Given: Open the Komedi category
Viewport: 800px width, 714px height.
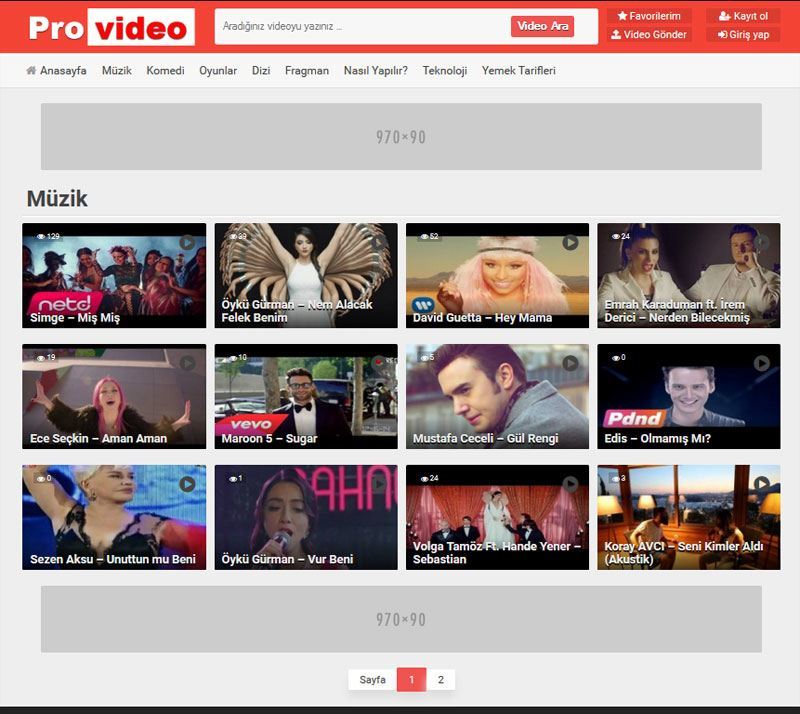Looking at the screenshot, I should pos(165,70).
